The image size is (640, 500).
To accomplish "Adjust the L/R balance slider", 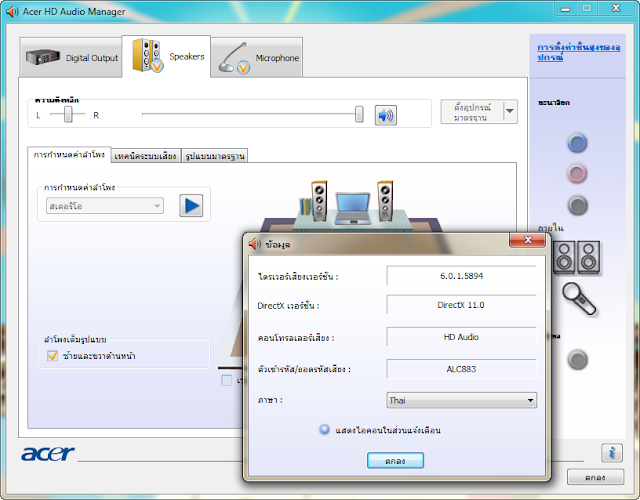I will [68, 114].
